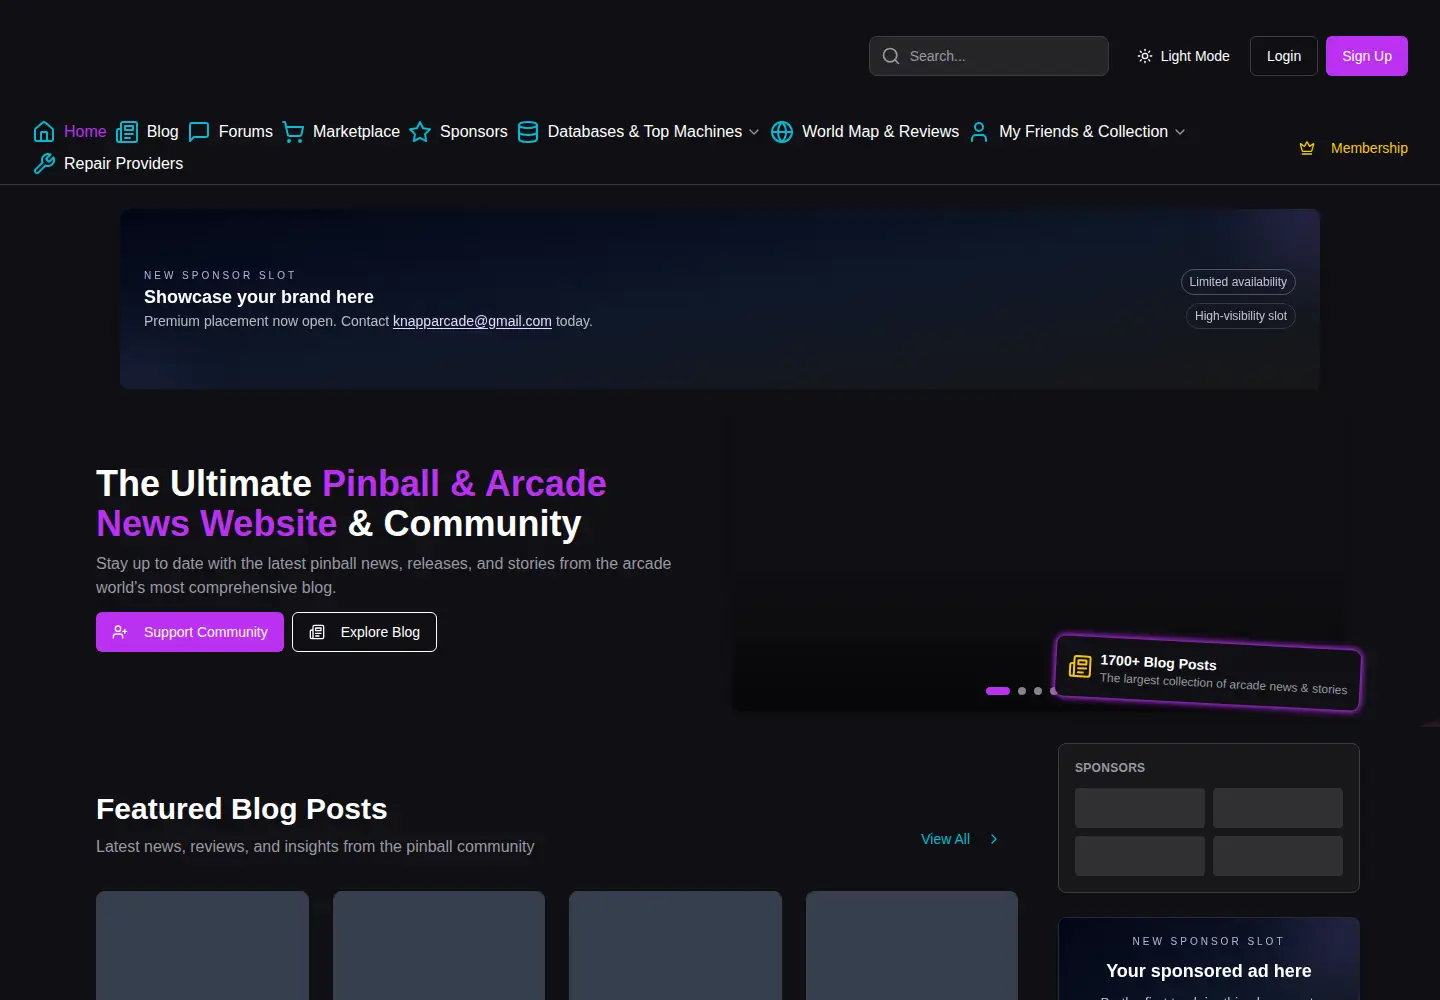Image resolution: width=1440 pixels, height=1000 pixels.
Task: Toggle Light Mode
Action: [x=1184, y=56]
